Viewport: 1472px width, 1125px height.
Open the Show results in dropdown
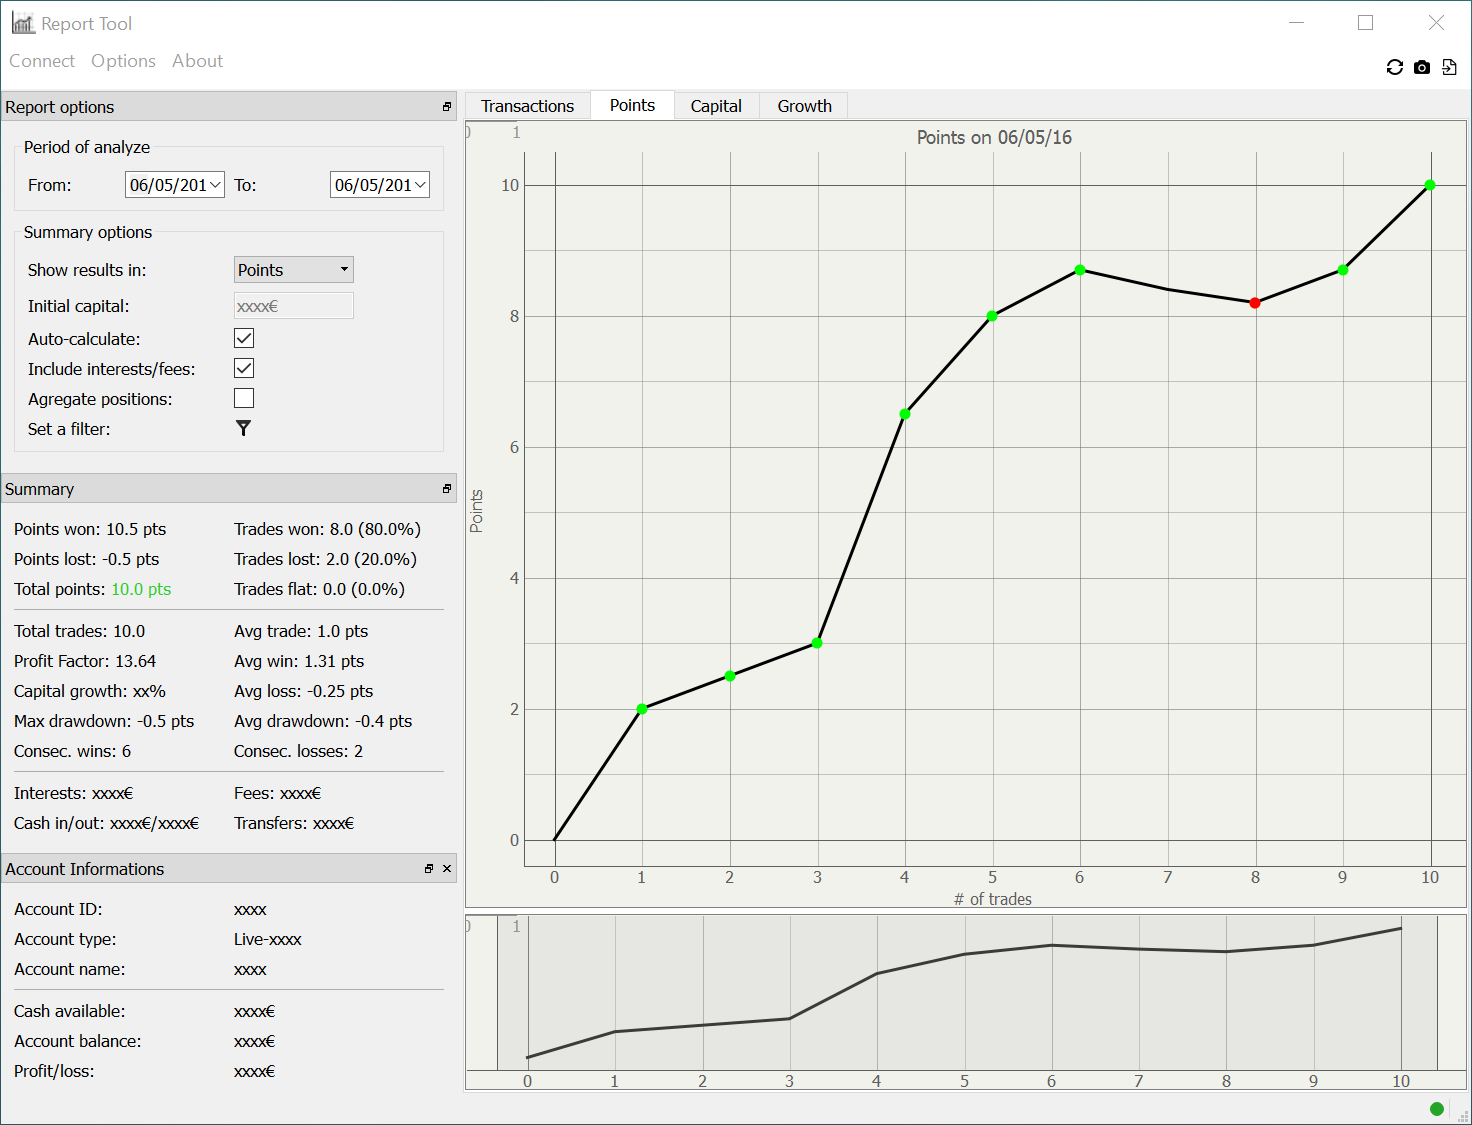pos(294,270)
